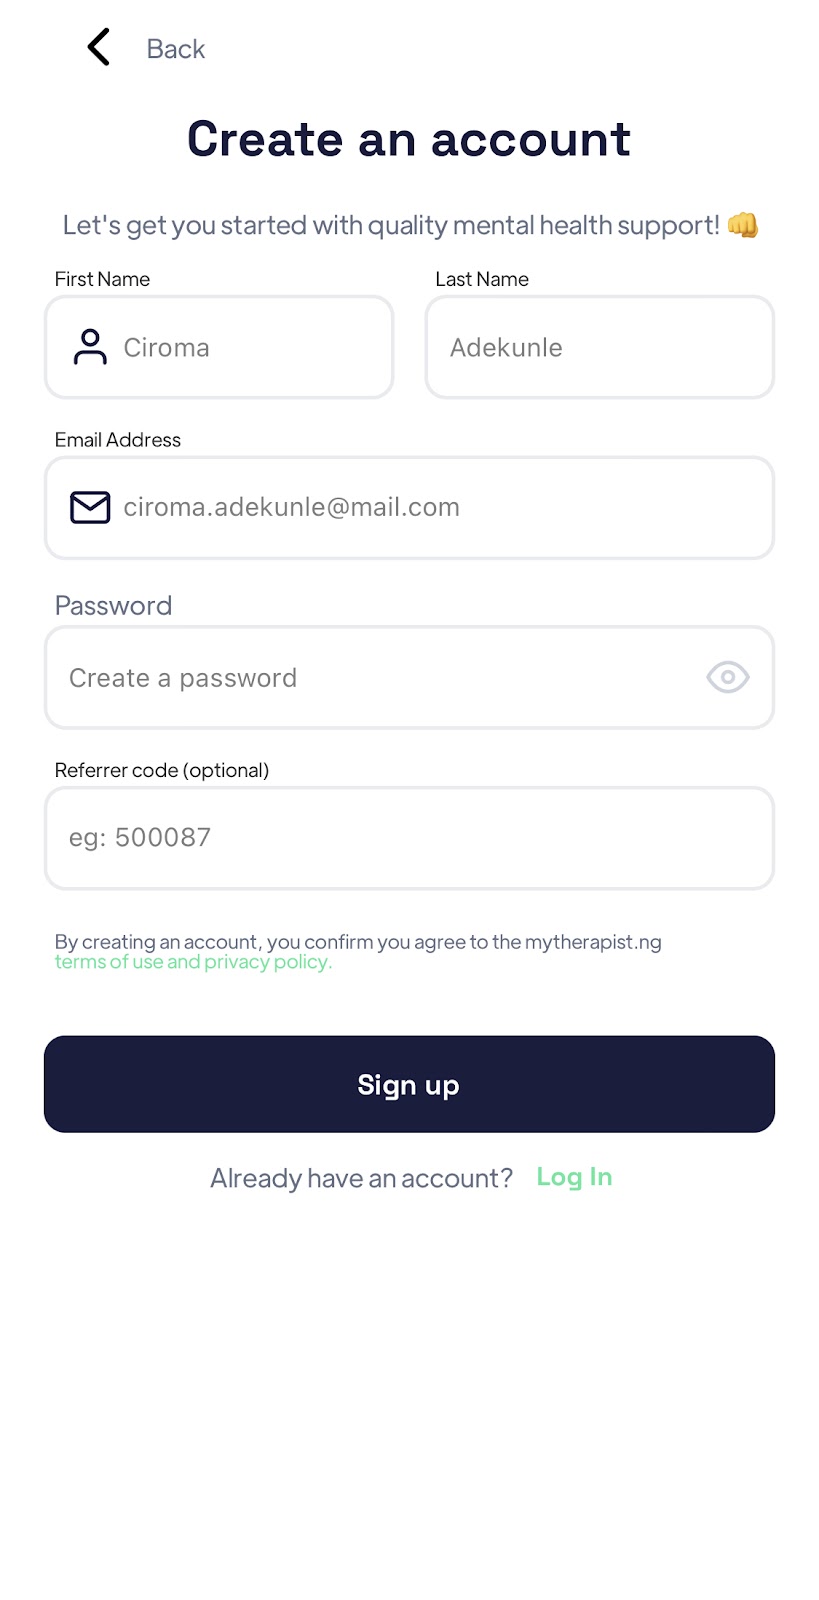Click the envelope icon in Email field

[90, 507]
